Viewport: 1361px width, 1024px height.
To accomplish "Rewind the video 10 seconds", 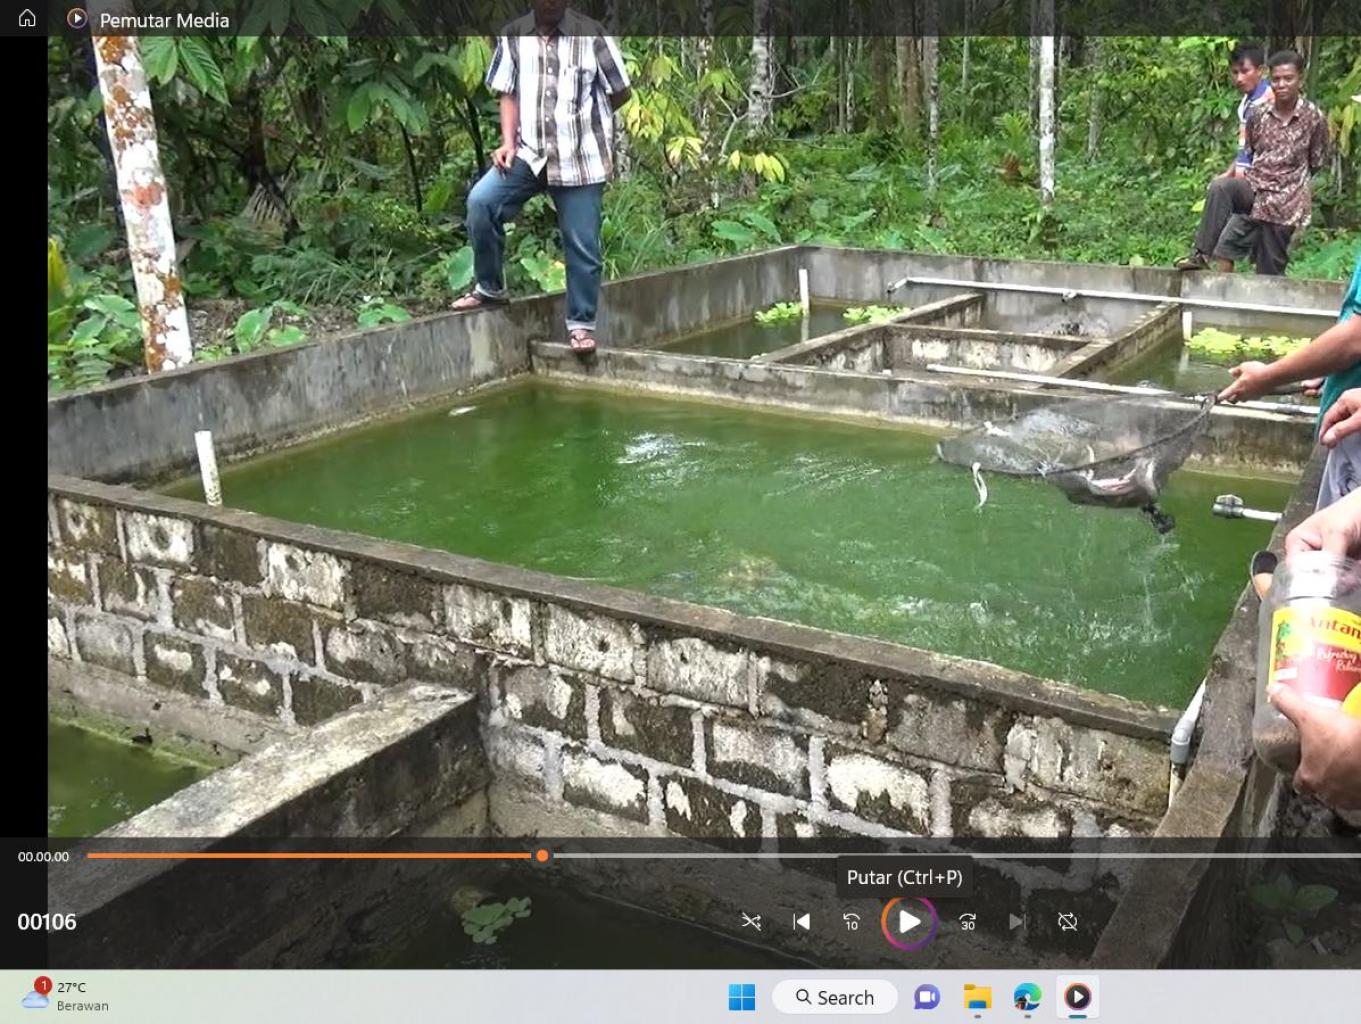I will (x=851, y=921).
